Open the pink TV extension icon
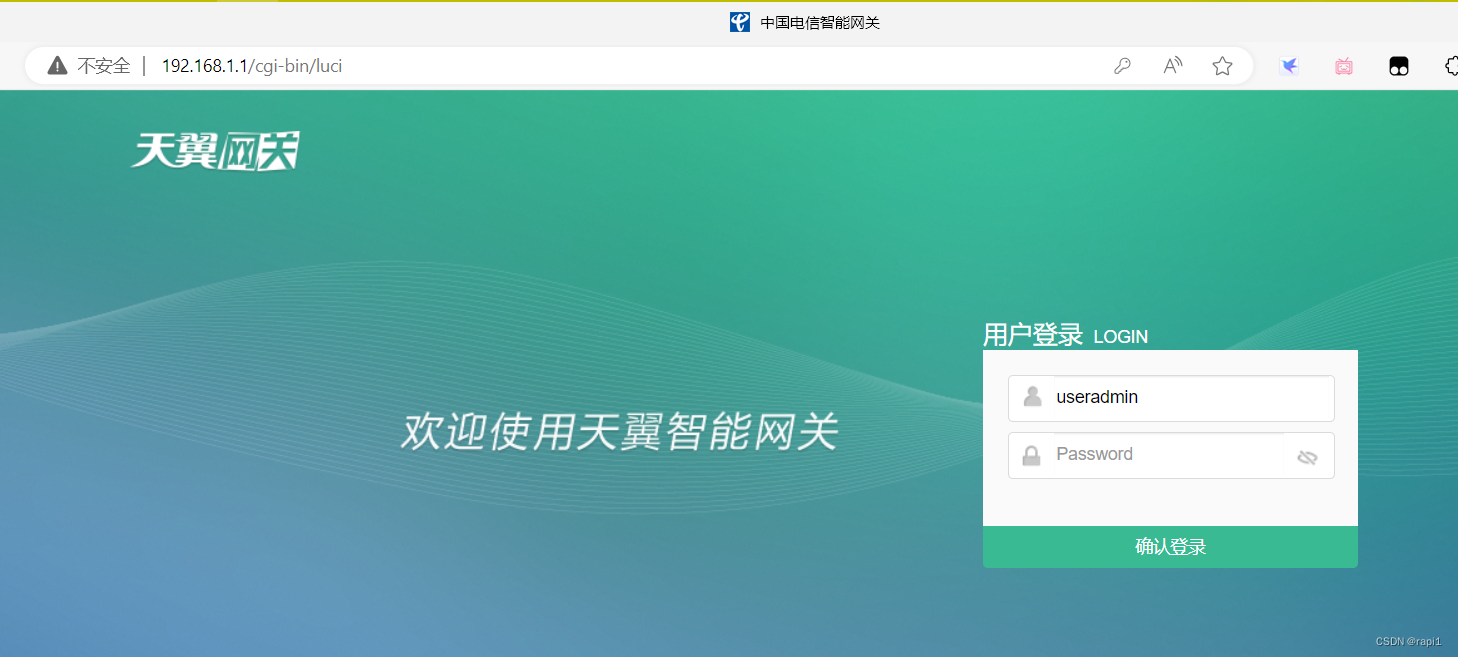This screenshot has width=1458, height=657. [x=1344, y=66]
